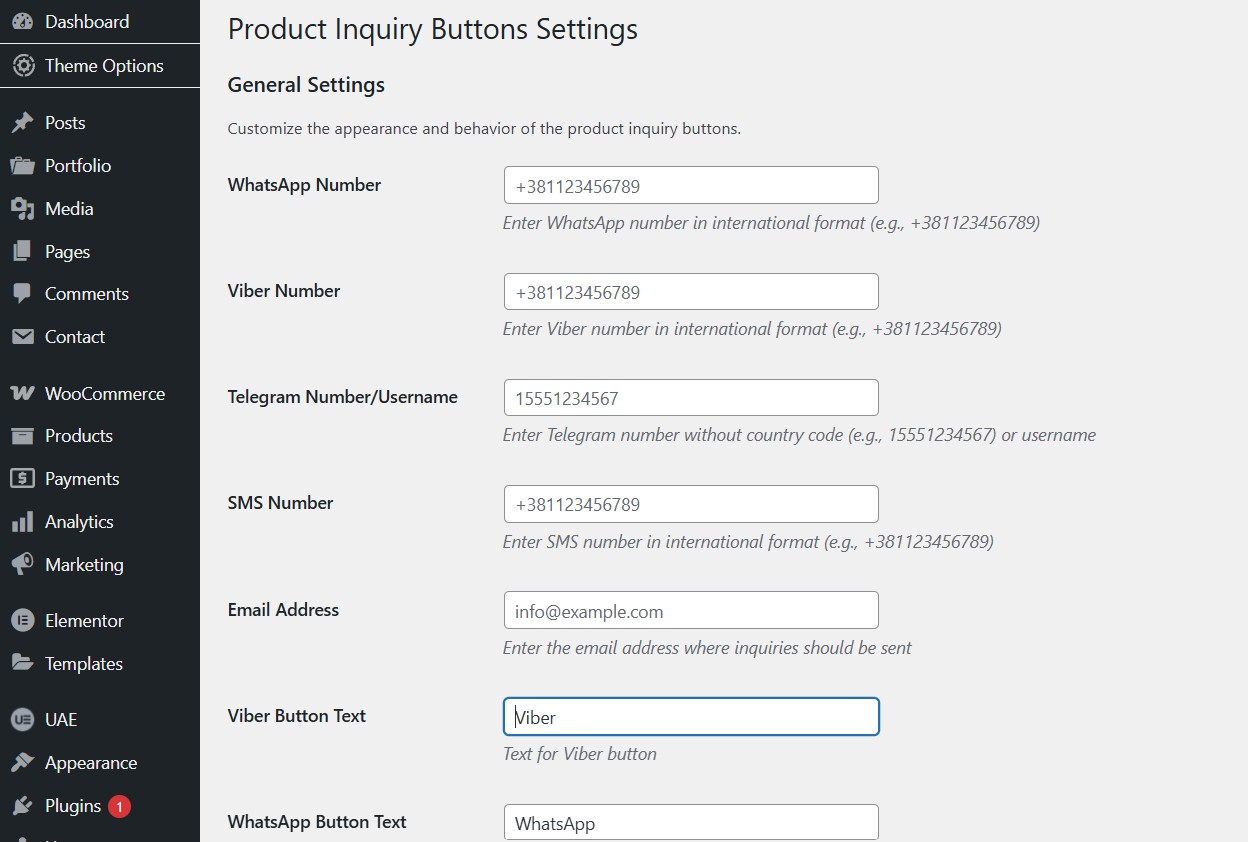Viewport: 1248px width, 842px height.
Task: Click the Theme Options gear icon
Action: tap(22, 66)
